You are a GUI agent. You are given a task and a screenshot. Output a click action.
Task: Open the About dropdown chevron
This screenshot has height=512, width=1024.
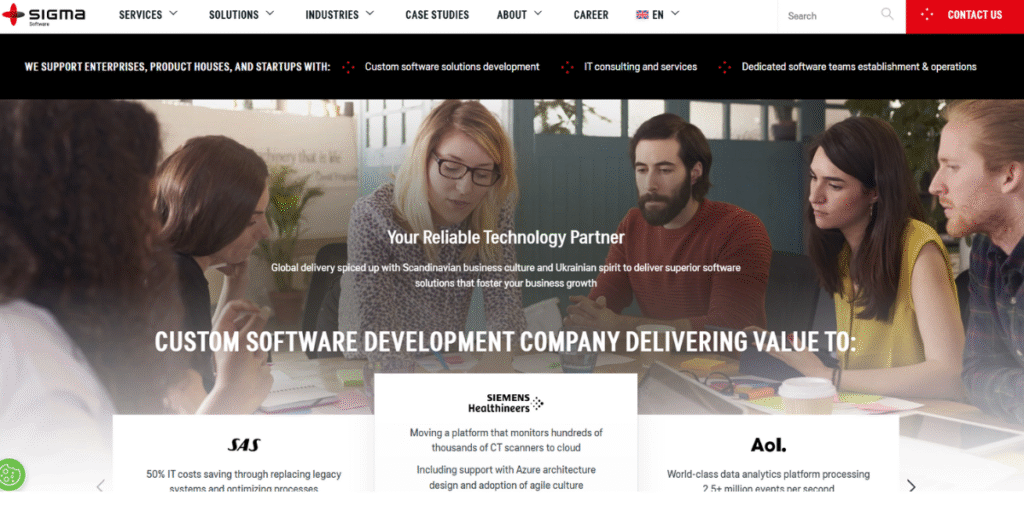[538, 13]
